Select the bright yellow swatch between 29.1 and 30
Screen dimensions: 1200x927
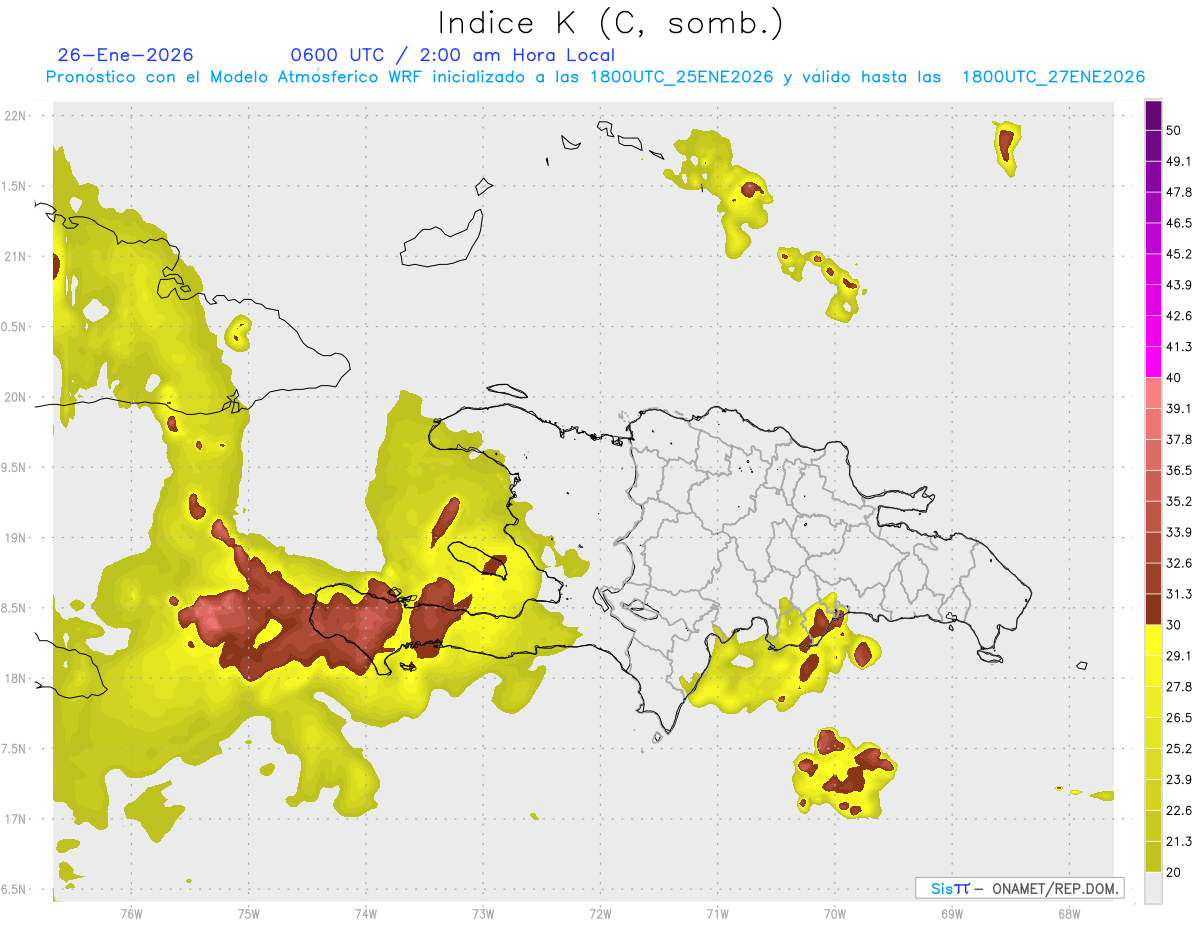pos(1154,640)
